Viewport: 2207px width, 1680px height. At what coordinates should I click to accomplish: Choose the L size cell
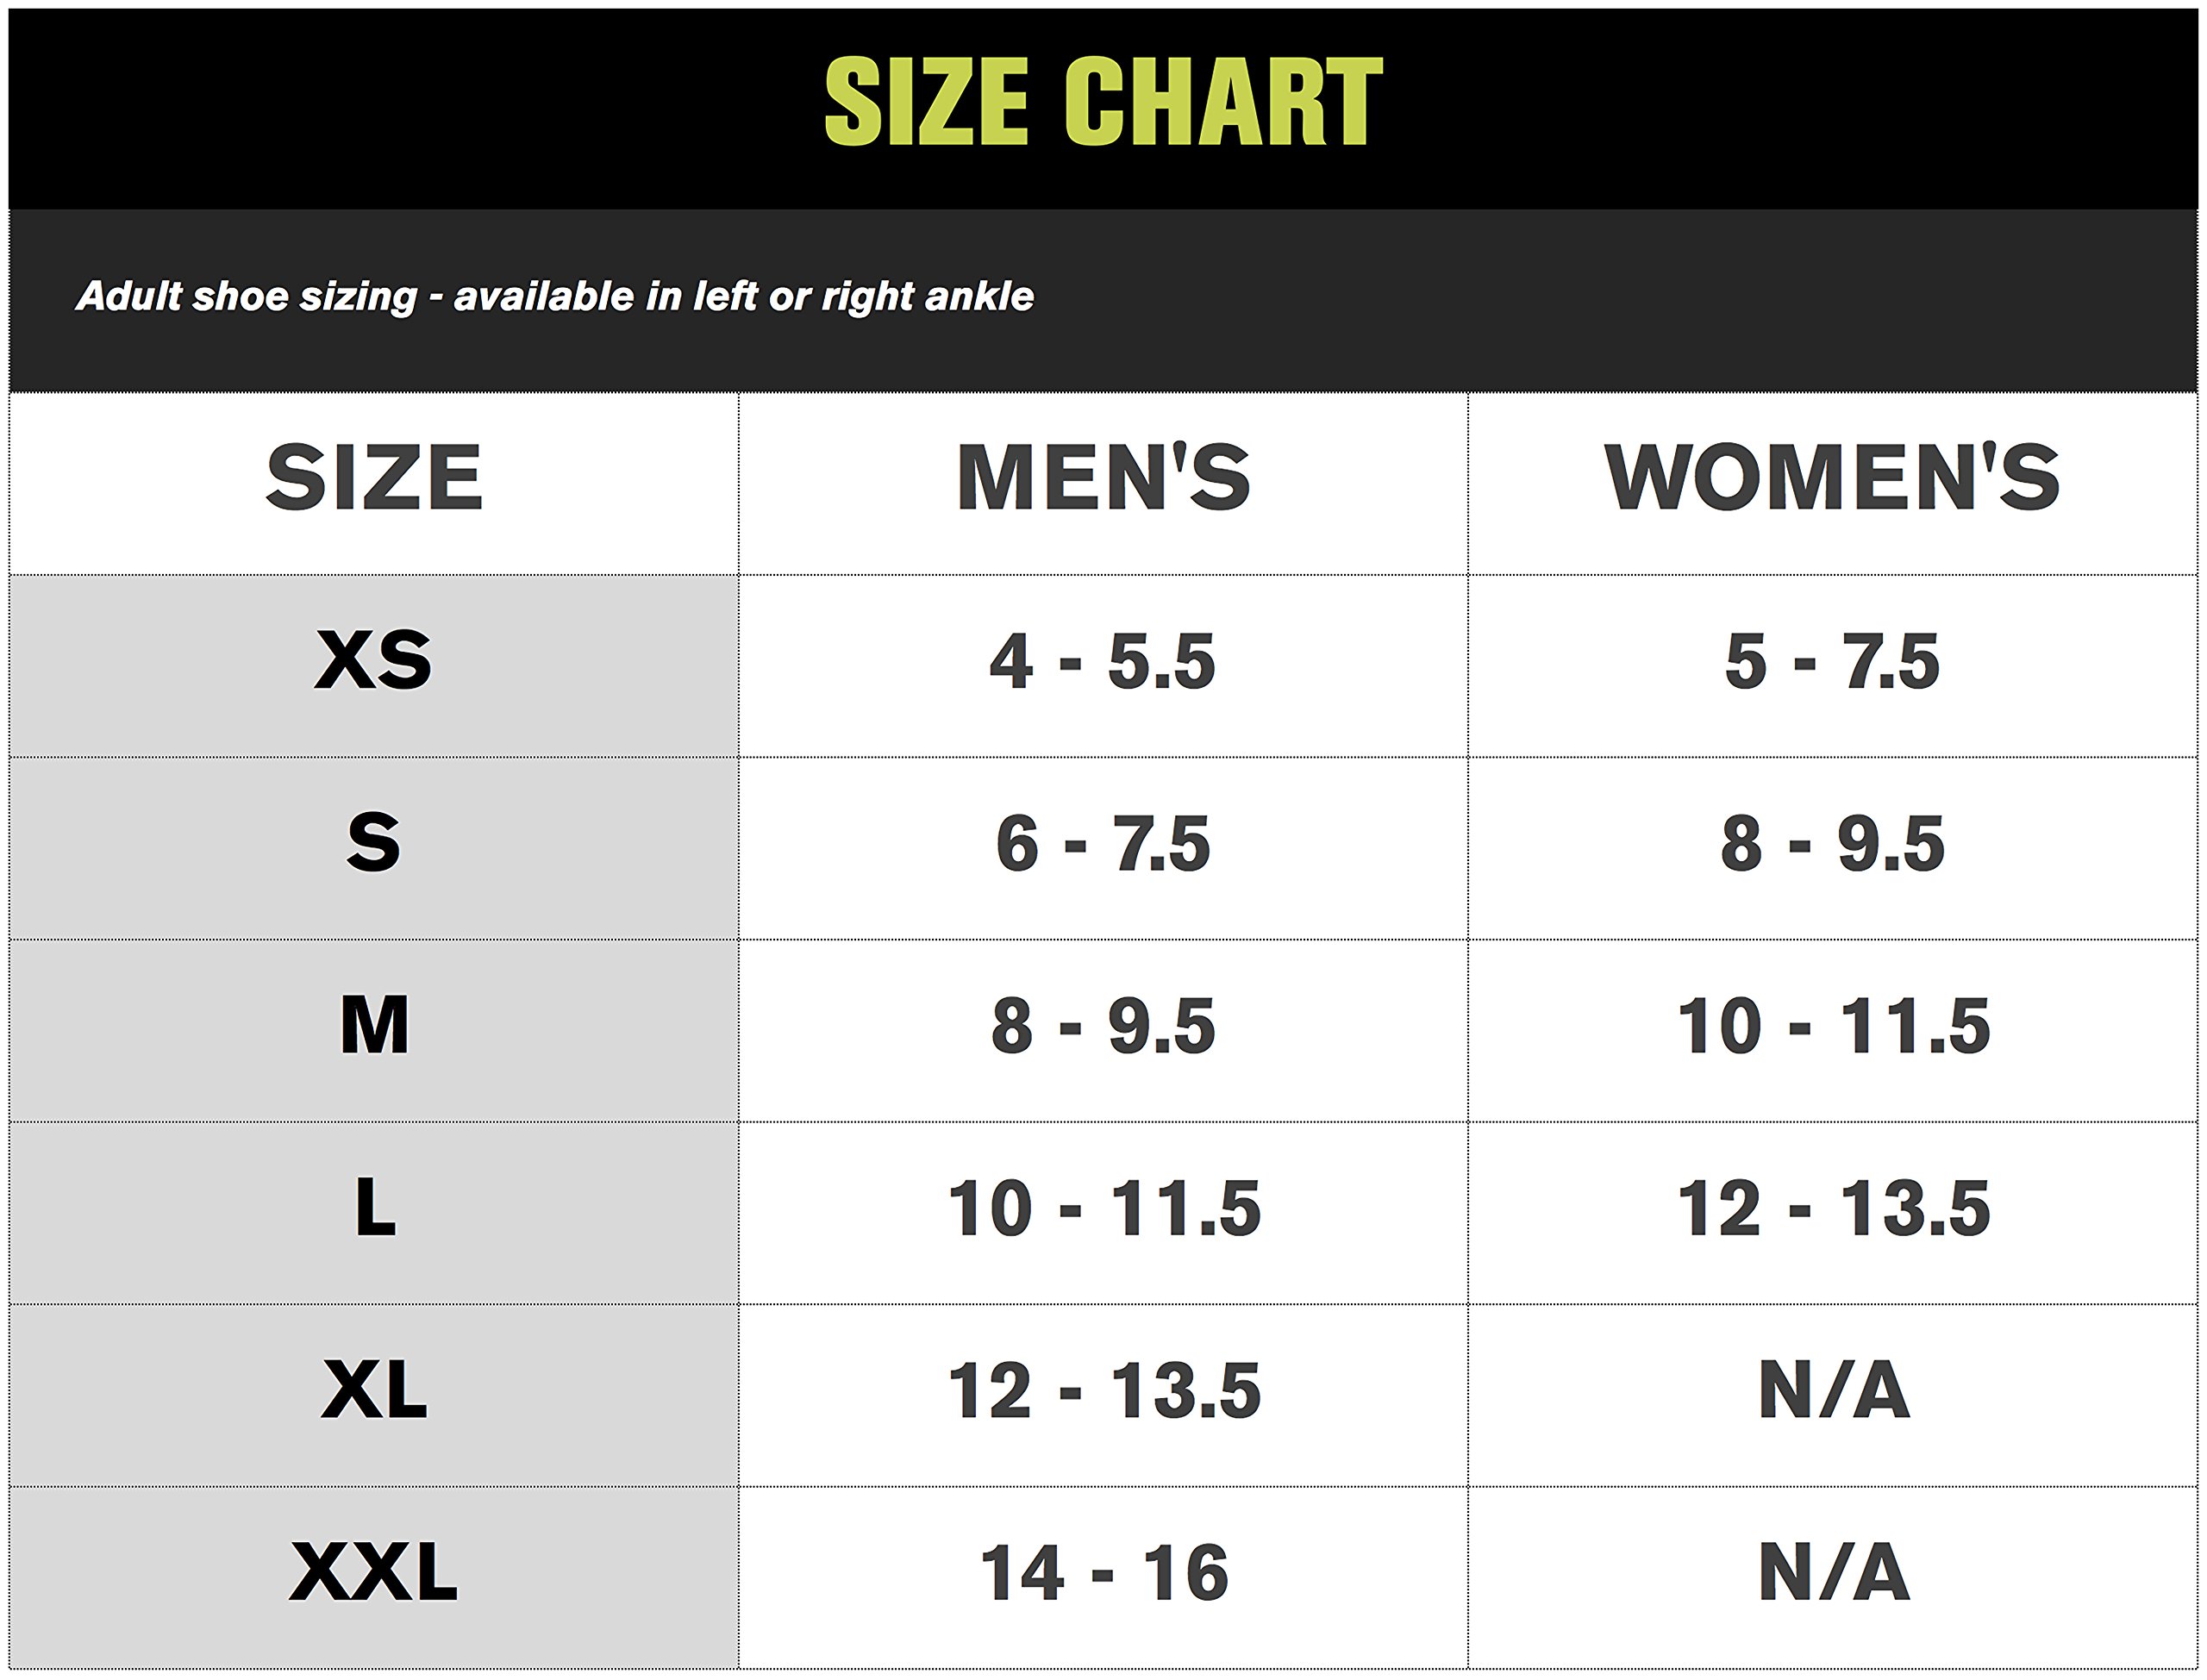[x=373, y=1208]
